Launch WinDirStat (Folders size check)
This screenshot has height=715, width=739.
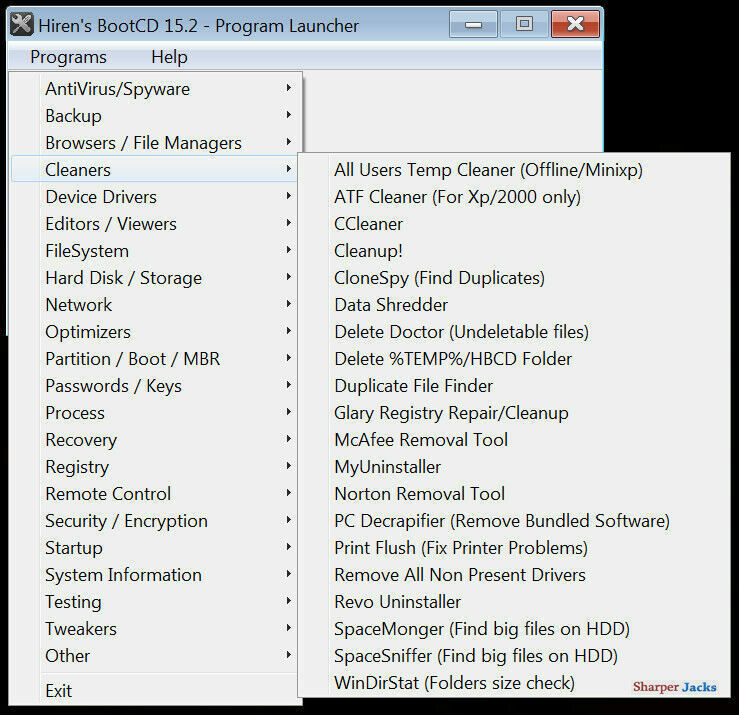point(514,682)
